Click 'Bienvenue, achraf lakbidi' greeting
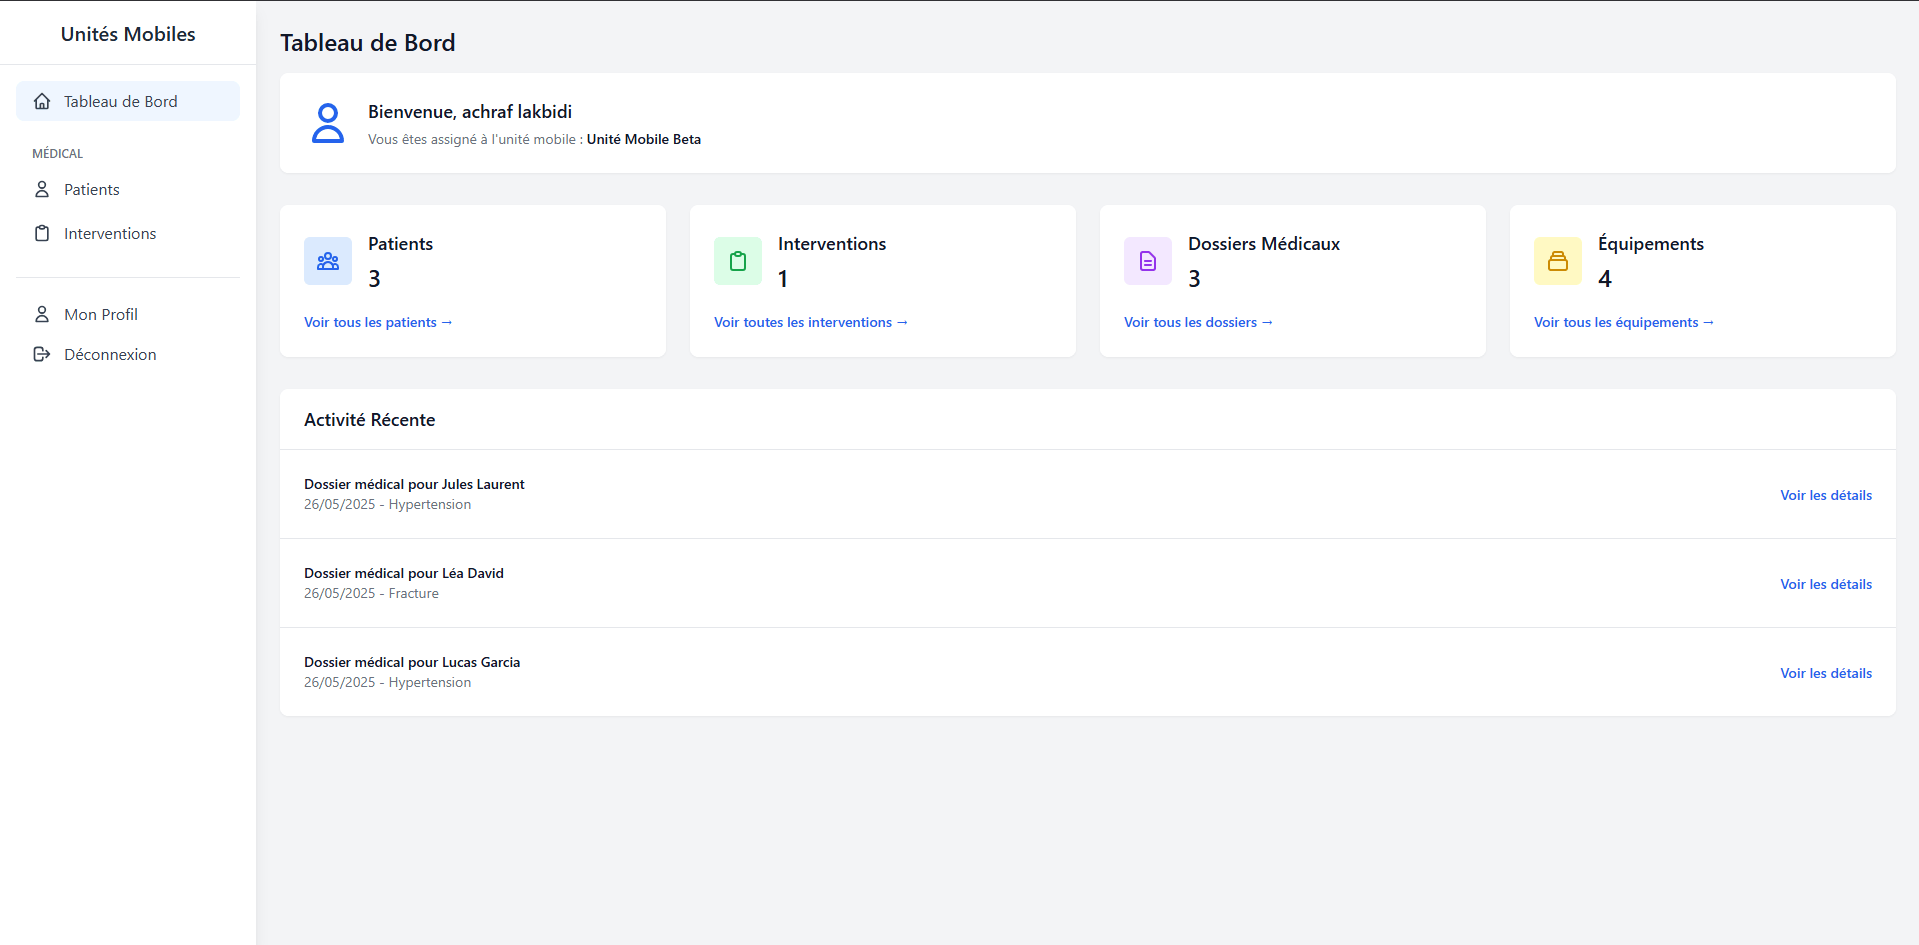 [x=470, y=112]
